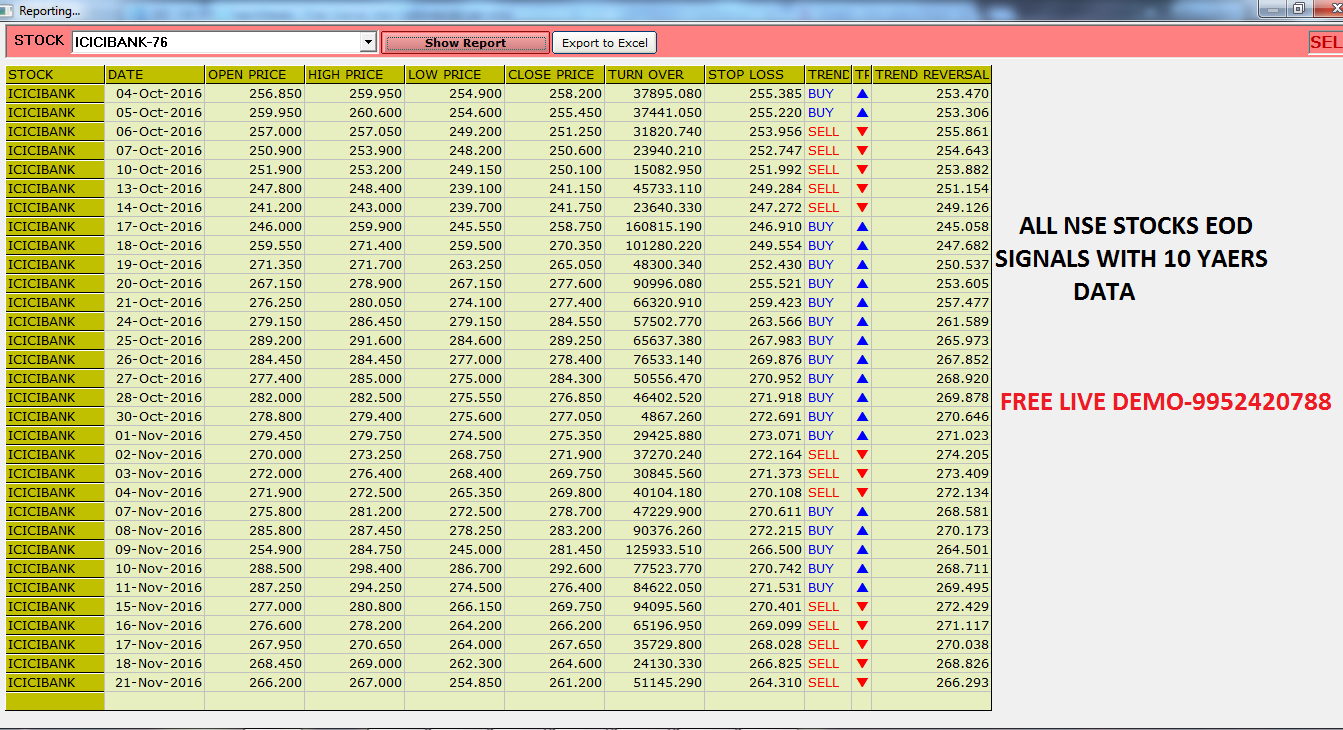The image size is (1343, 730).
Task: Click the red down-arrow icon for 13-Oct-2016
Action: [862, 189]
